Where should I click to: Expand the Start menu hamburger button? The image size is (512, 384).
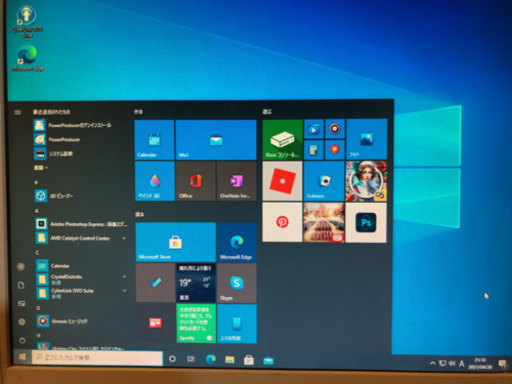tap(18, 113)
